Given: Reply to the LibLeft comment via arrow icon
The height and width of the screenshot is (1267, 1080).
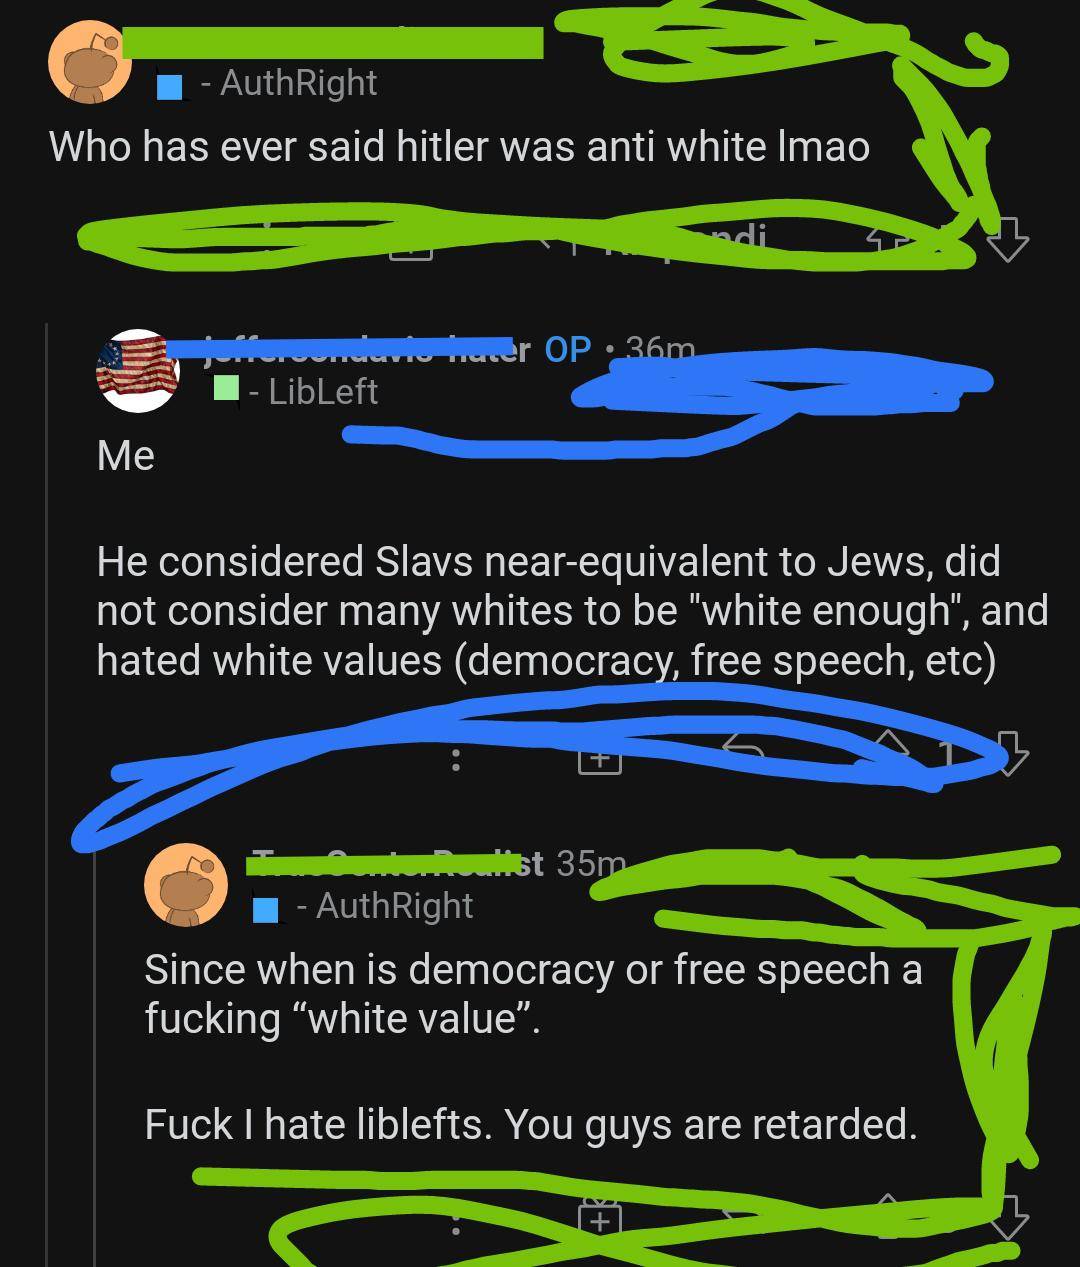Looking at the screenshot, I should pyautogui.click(x=744, y=752).
